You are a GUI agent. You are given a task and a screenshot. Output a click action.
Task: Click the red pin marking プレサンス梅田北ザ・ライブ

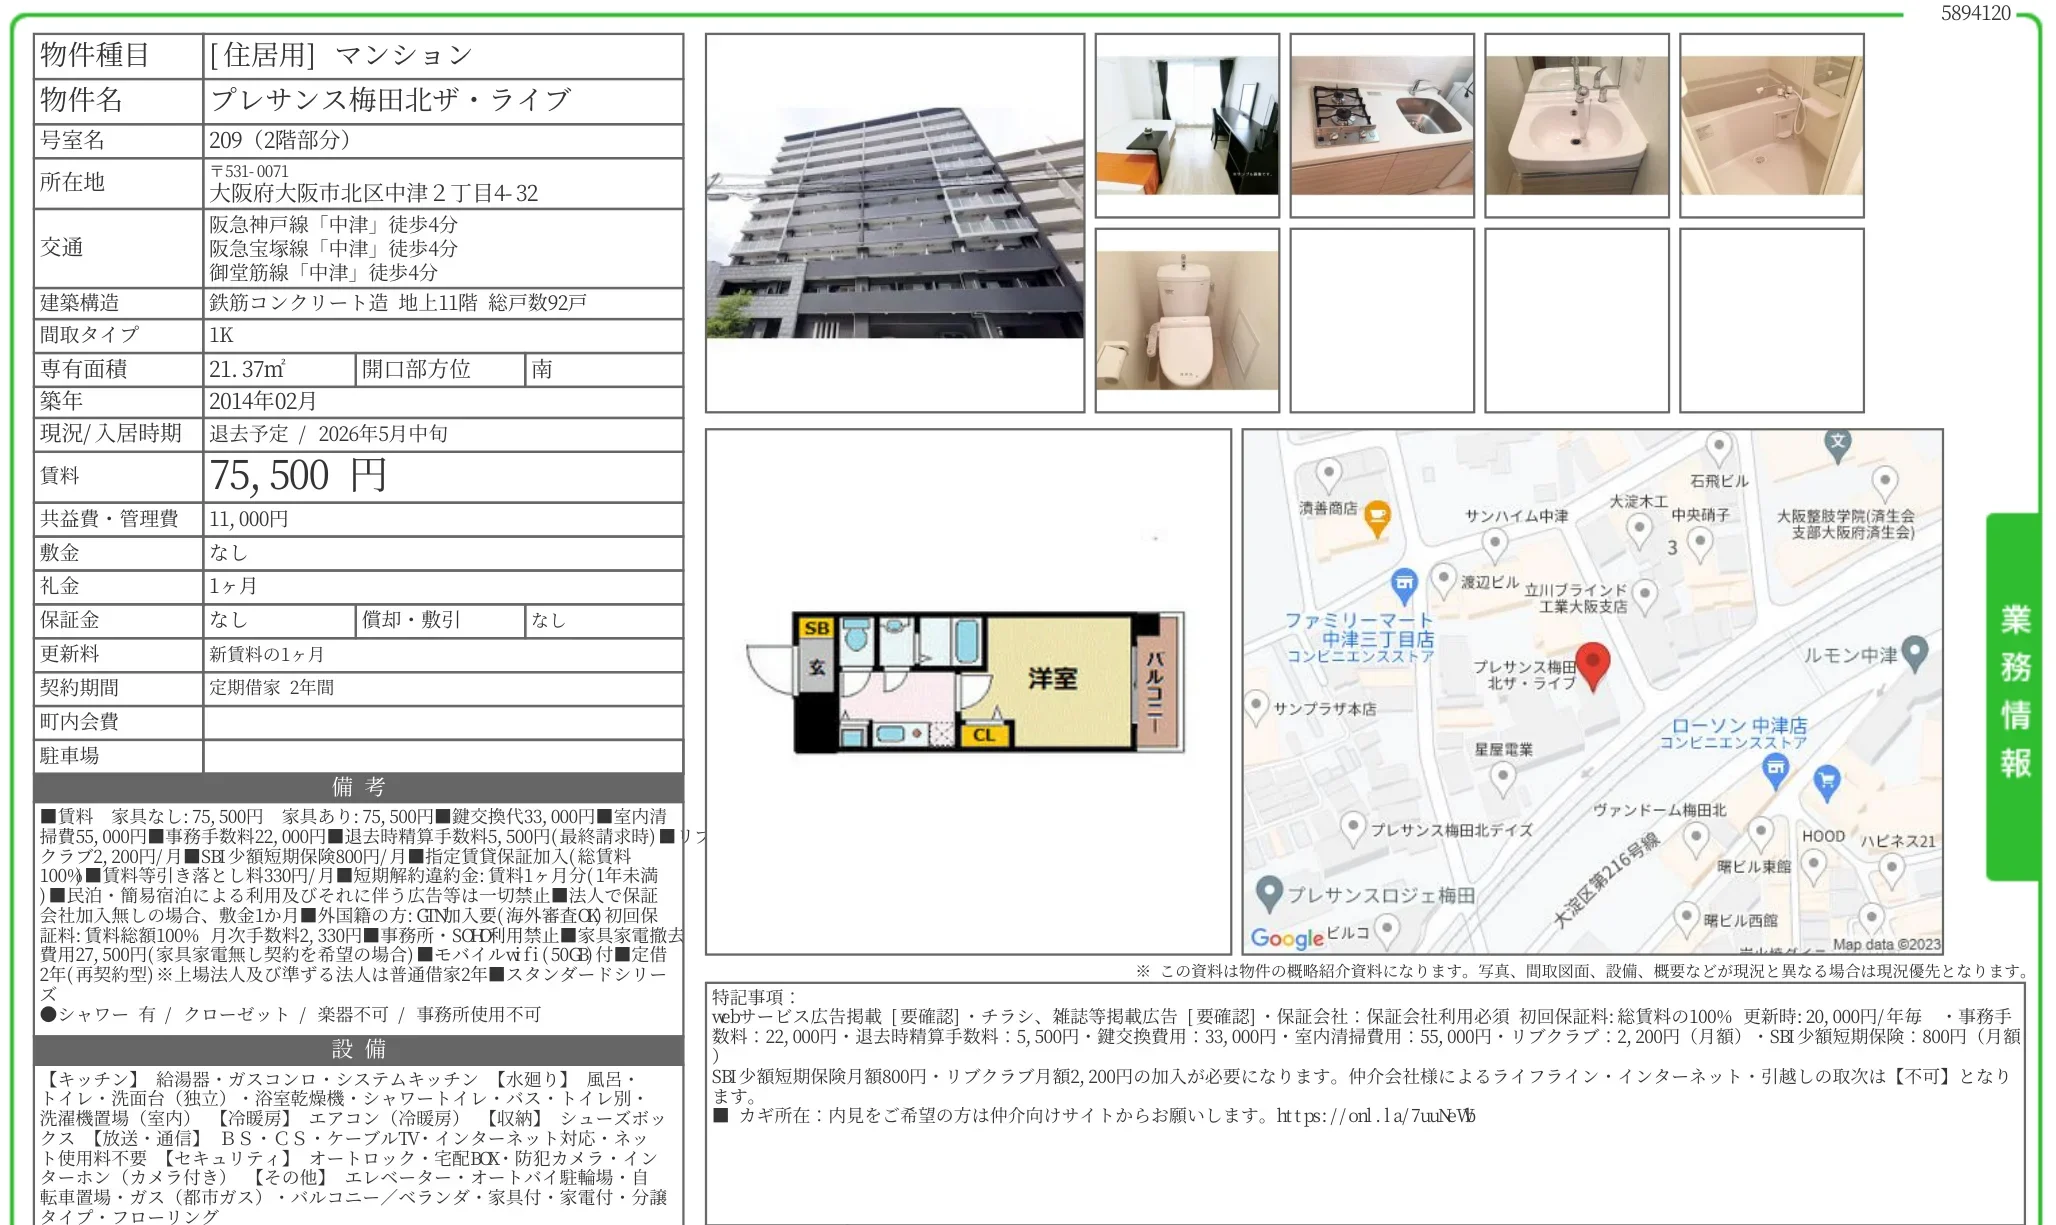click(1592, 663)
